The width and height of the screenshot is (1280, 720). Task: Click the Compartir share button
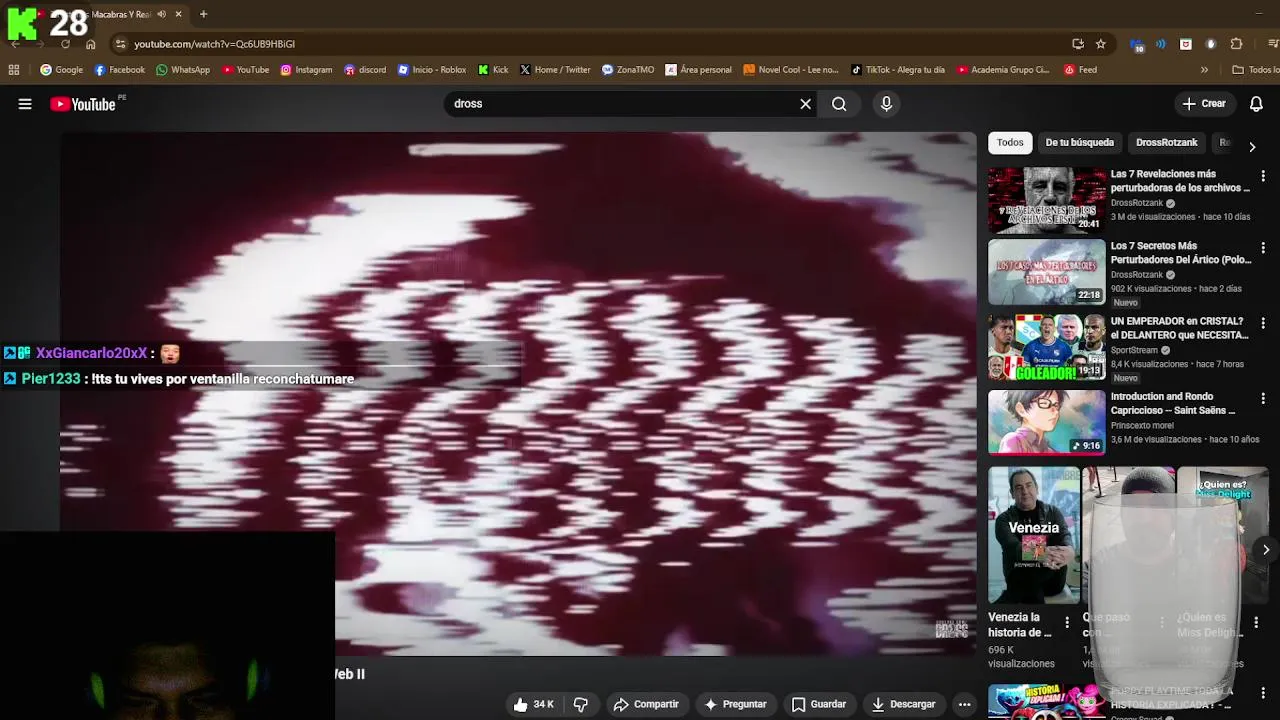tap(645, 704)
